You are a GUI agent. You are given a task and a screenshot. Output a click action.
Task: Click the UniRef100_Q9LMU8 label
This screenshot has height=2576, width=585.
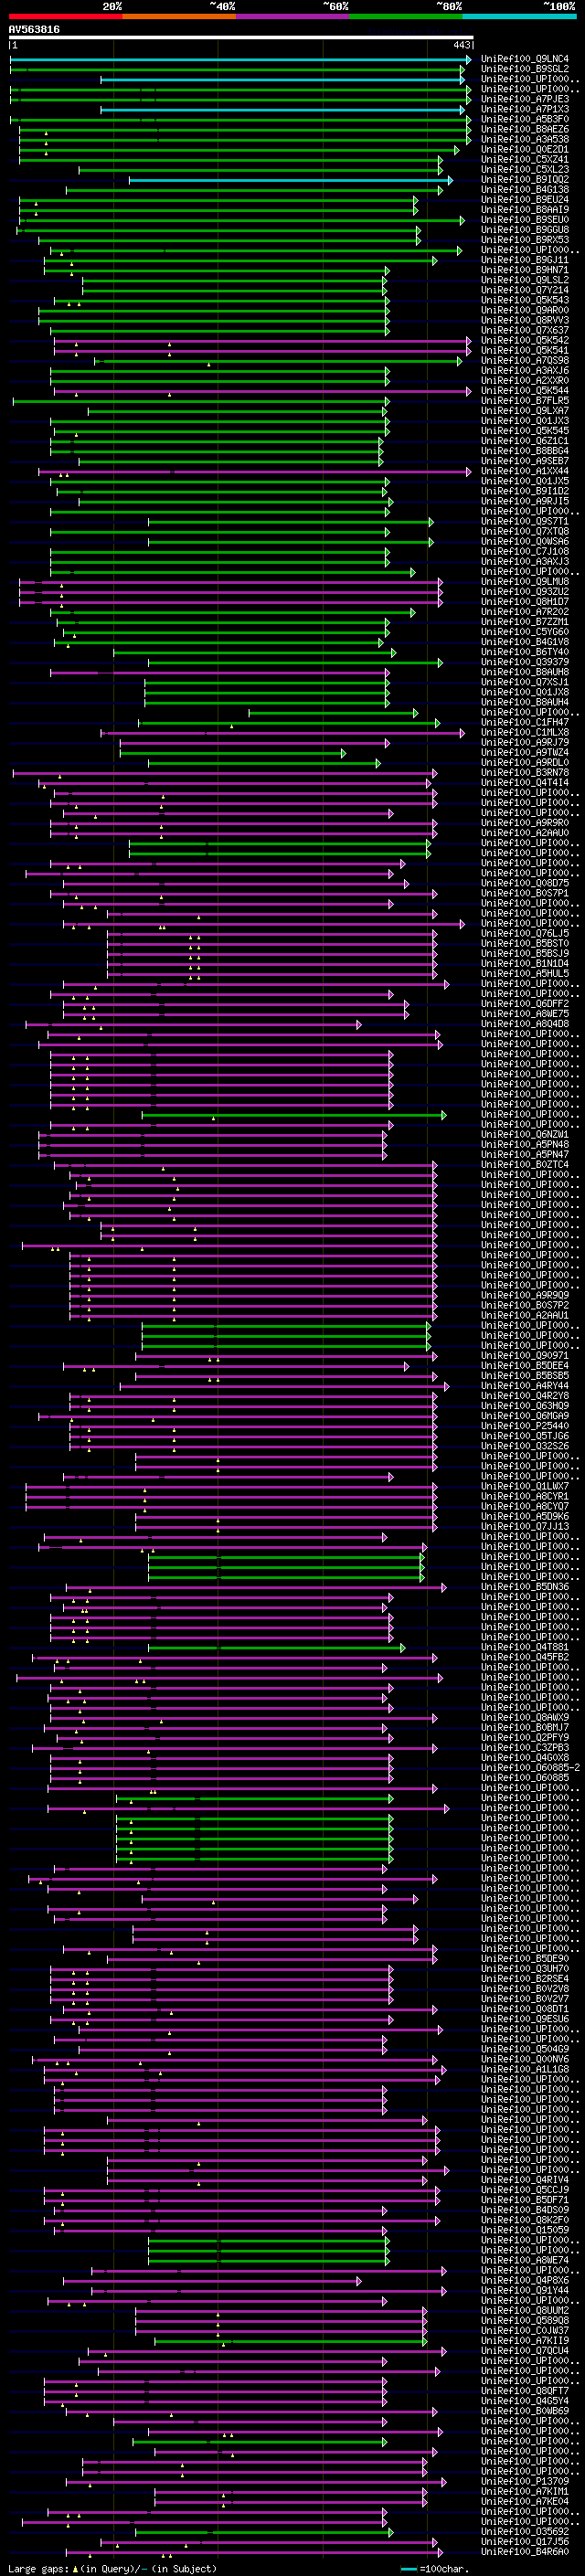(x=525, y=582)
